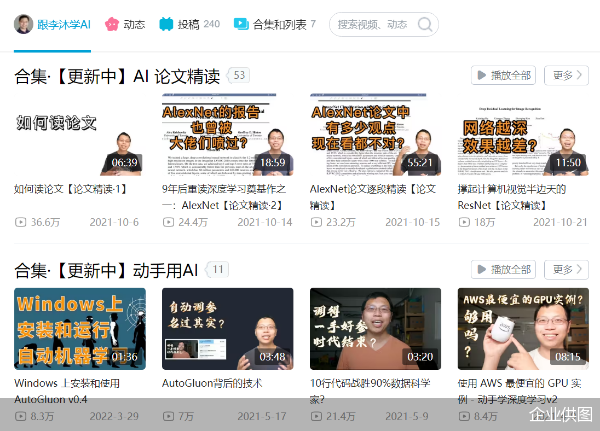Open title 撑起计算机视觉半边天的ResNet
The width and height of the screenshot is (600, 431).
[x=512, y=197]
